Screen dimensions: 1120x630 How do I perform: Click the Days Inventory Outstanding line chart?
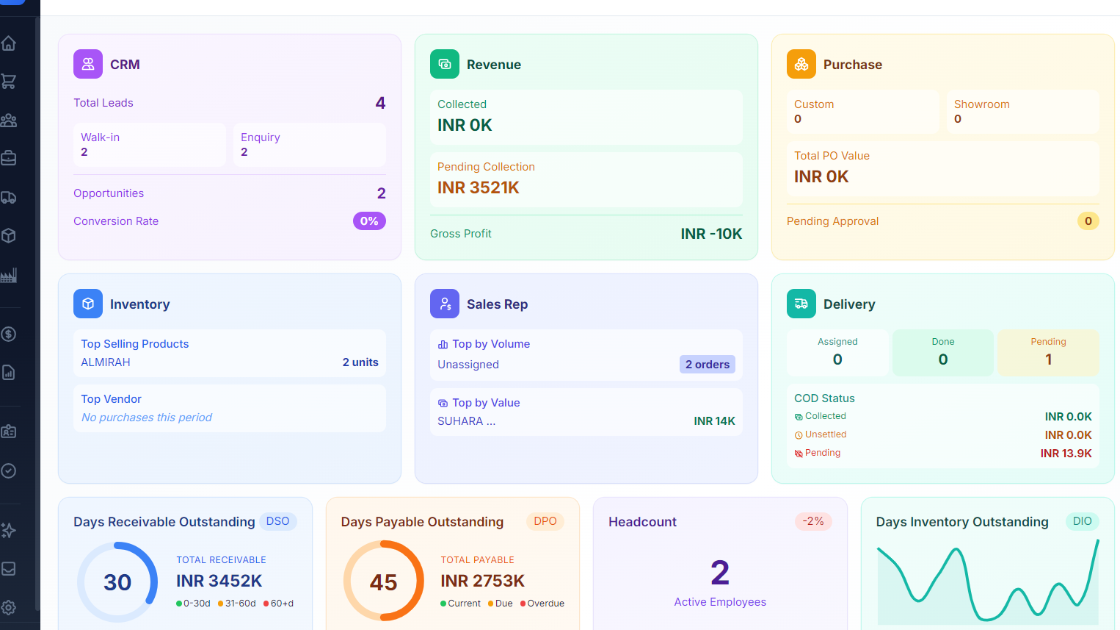pyautogui.click(x=985, y=585)
